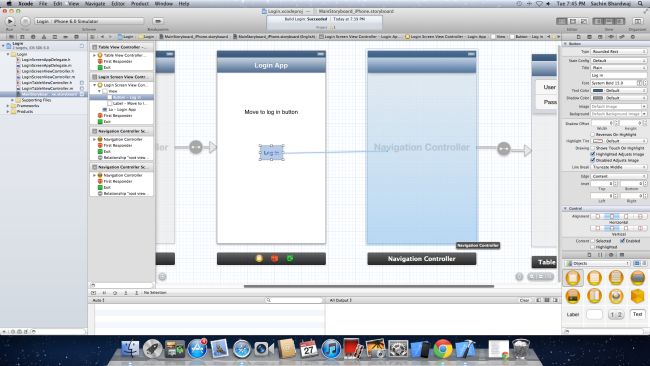Expand the Frameworks folder in the navigator
Viewport: 650px width, 366px height.
pyautogui.click(x=8, y=106)
